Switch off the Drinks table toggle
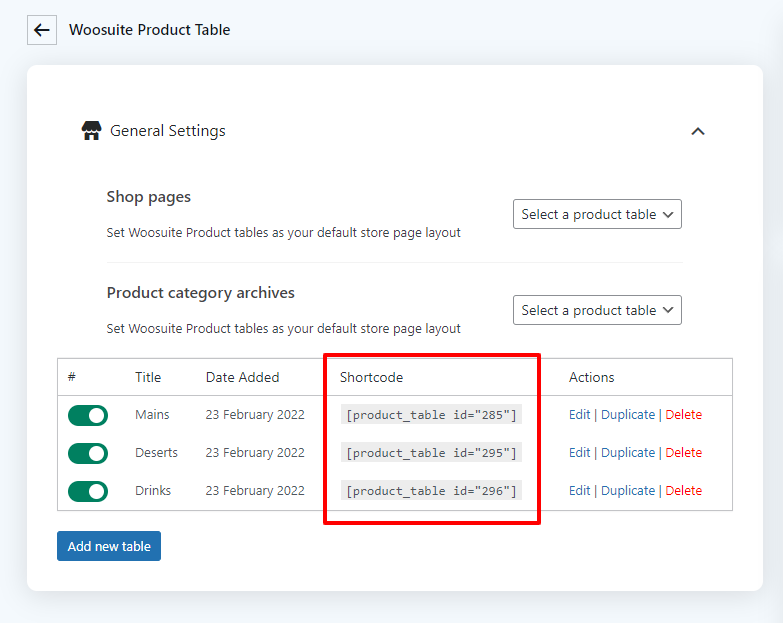The height and width of the screenshot is (623, 783). pyautogui.click(x=88, y=491)
